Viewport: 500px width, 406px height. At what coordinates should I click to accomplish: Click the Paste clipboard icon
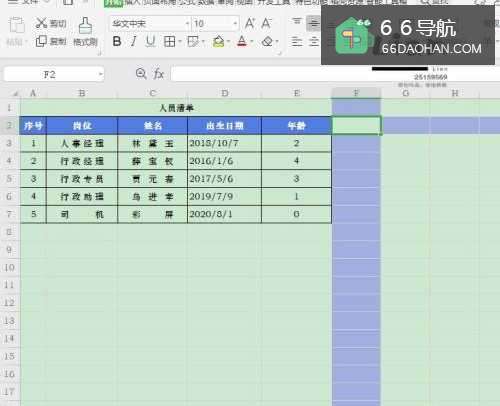17,26
